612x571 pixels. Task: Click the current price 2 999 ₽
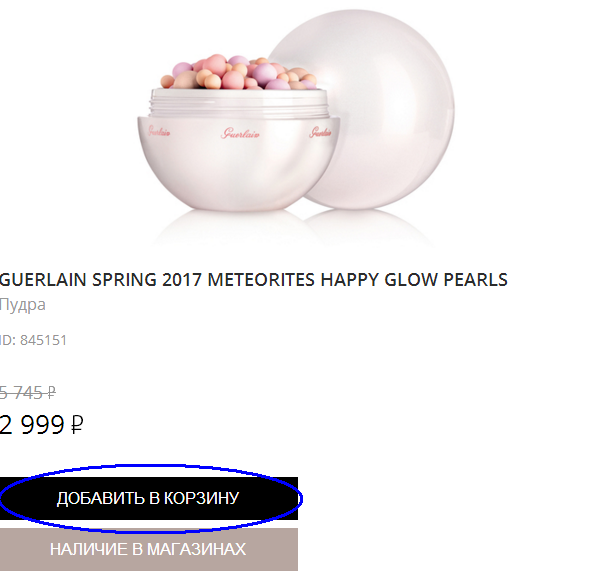coord(41,425)
